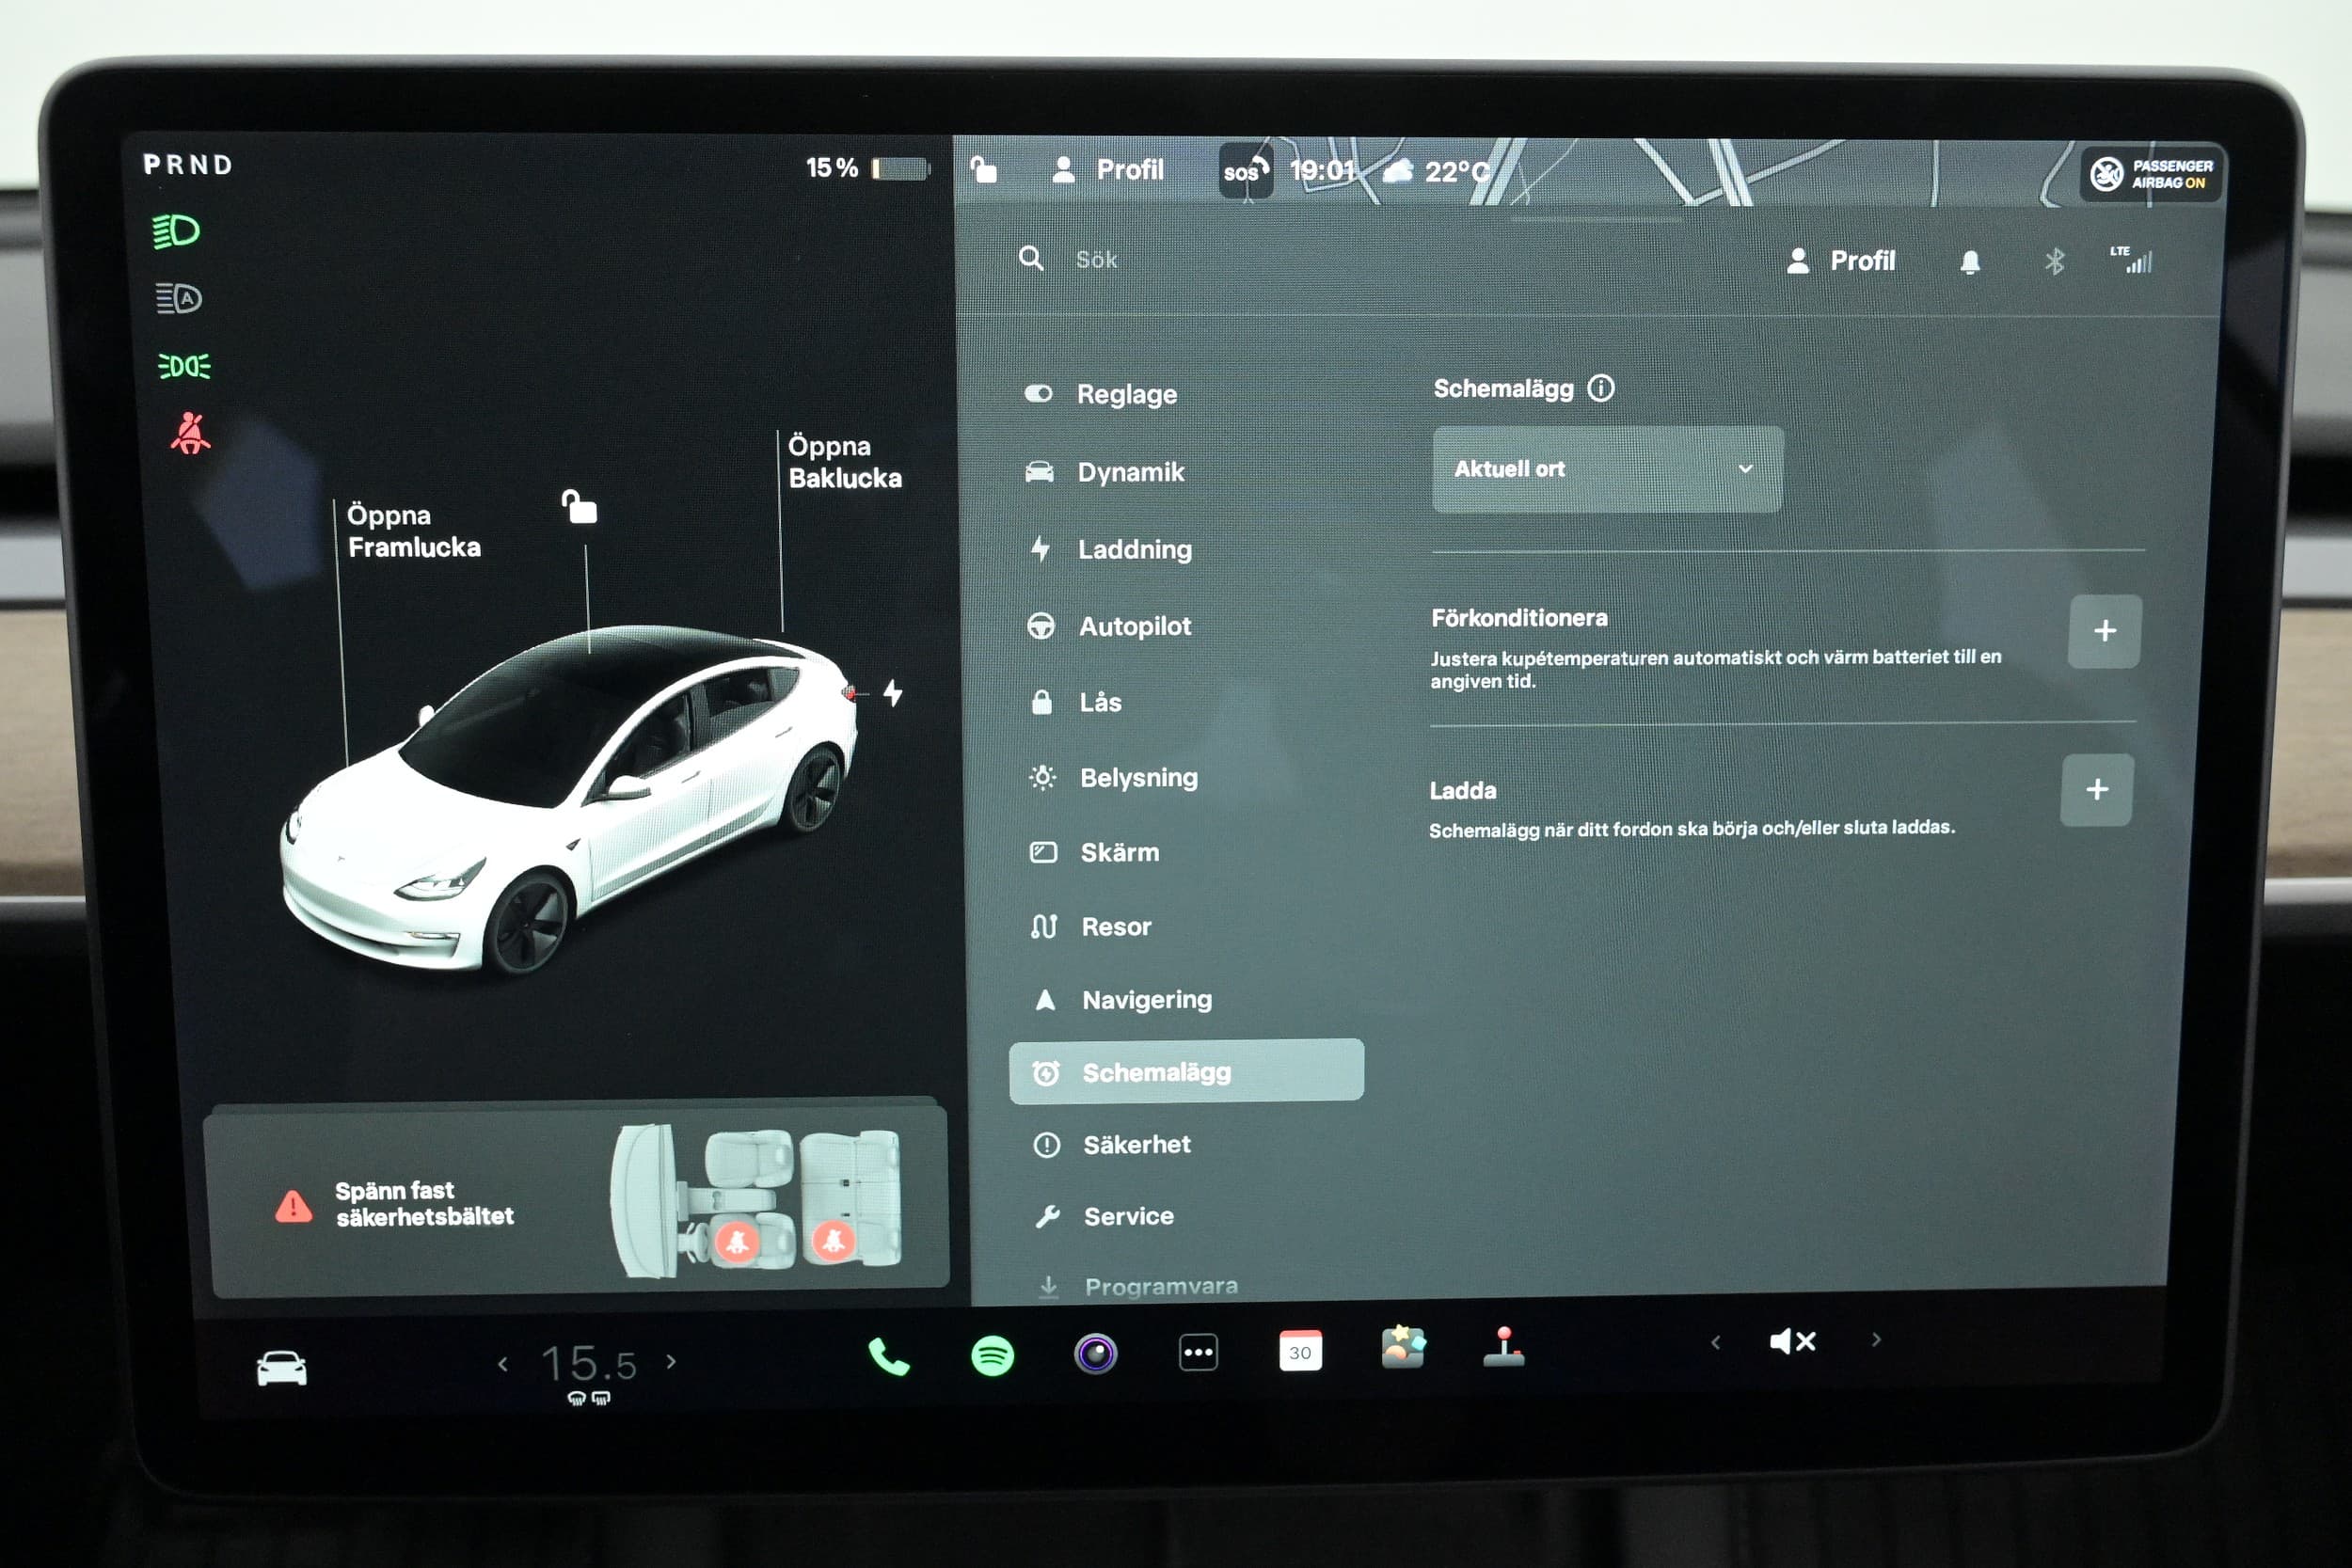Open the three-dots app launcher
The width and height of the screenshot is (2352, 1568).
coord(1198,1353)
